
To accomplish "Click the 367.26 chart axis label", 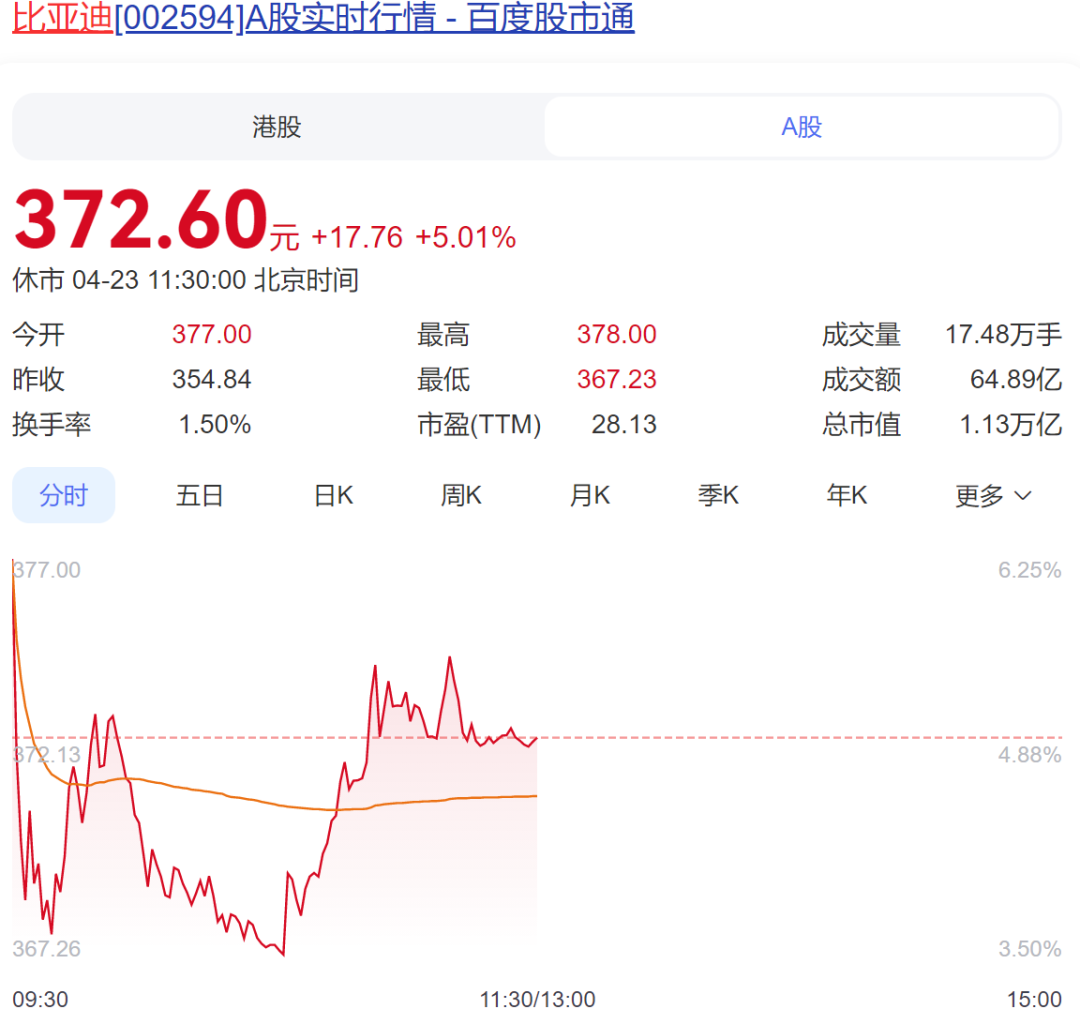I will [x=47, y=949].
